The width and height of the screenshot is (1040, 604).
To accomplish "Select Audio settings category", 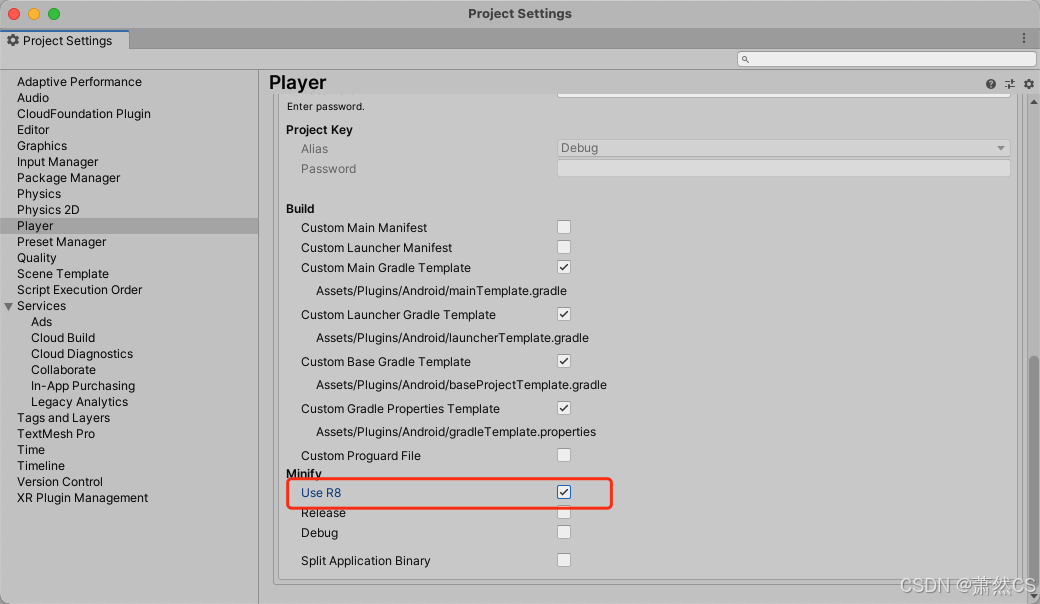I will click(x=32, y=97).
